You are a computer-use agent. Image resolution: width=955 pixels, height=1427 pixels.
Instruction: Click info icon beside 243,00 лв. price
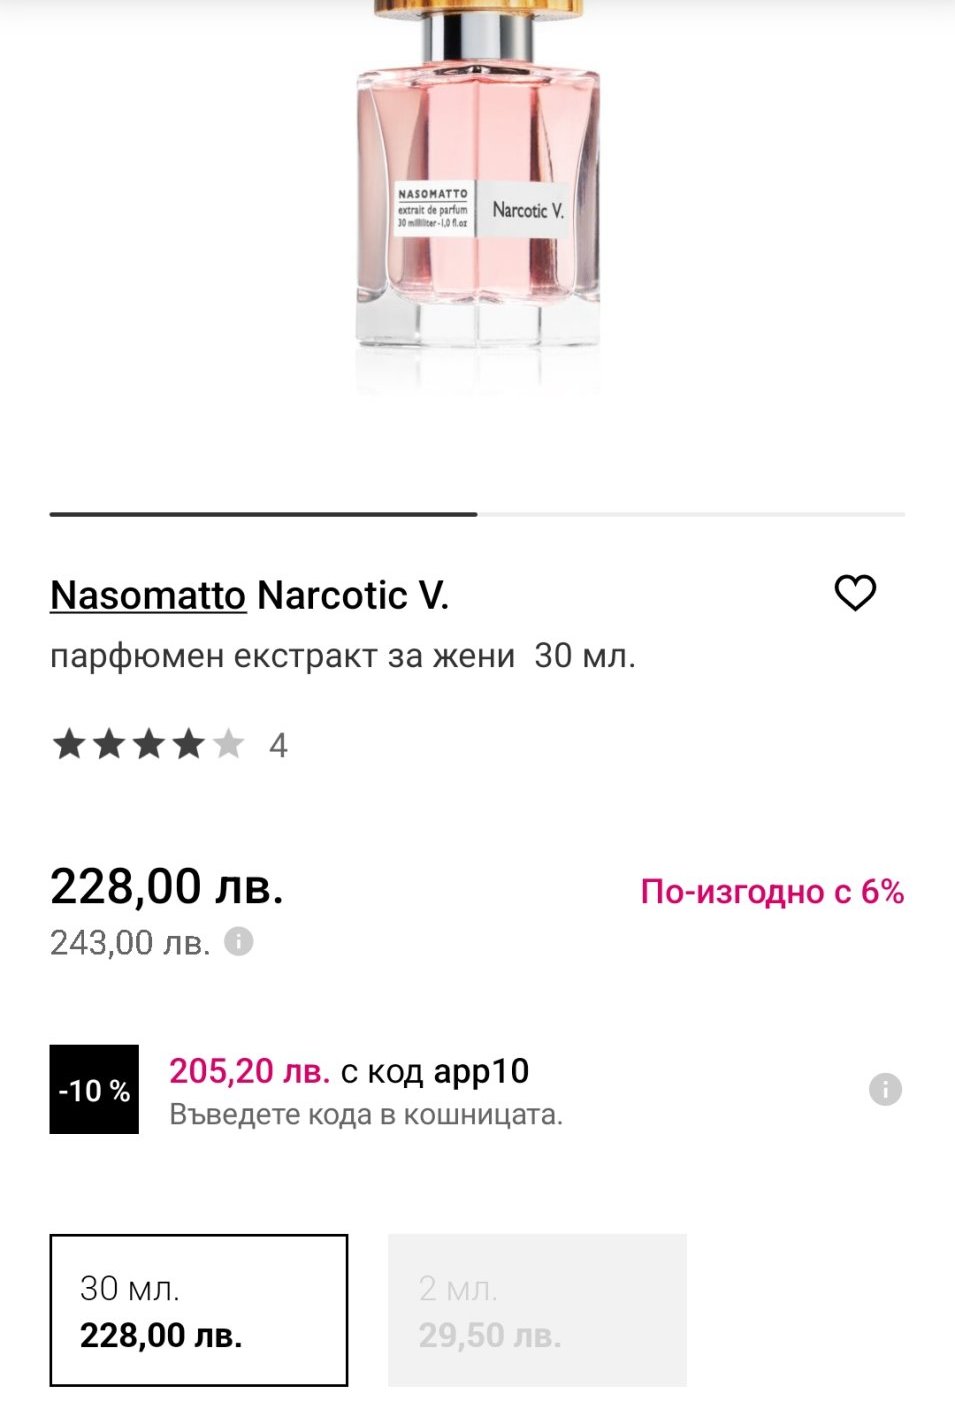point(238,941)
